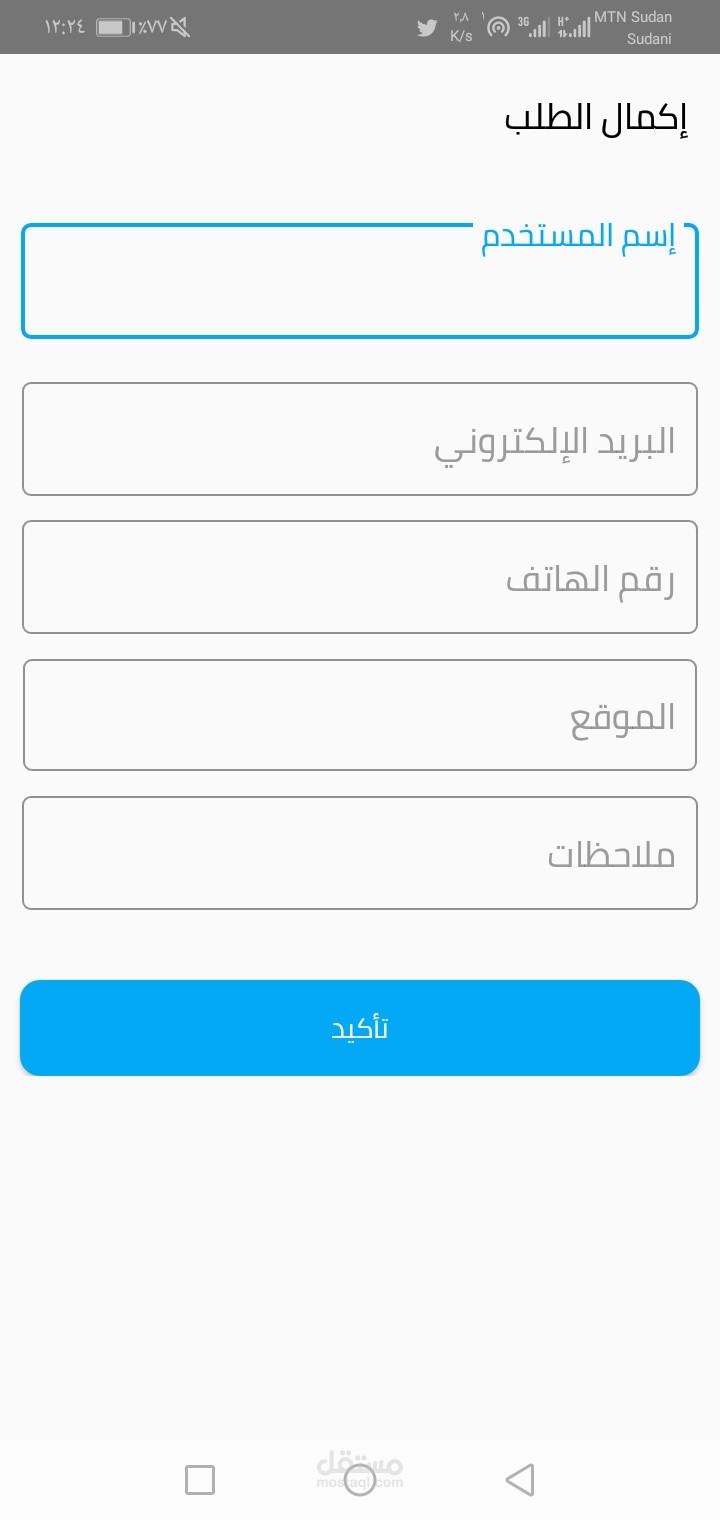The height and width of the screenshot is (1520, 720).
Task: Tap the إكمال الطلب page title
Action: 596,118
